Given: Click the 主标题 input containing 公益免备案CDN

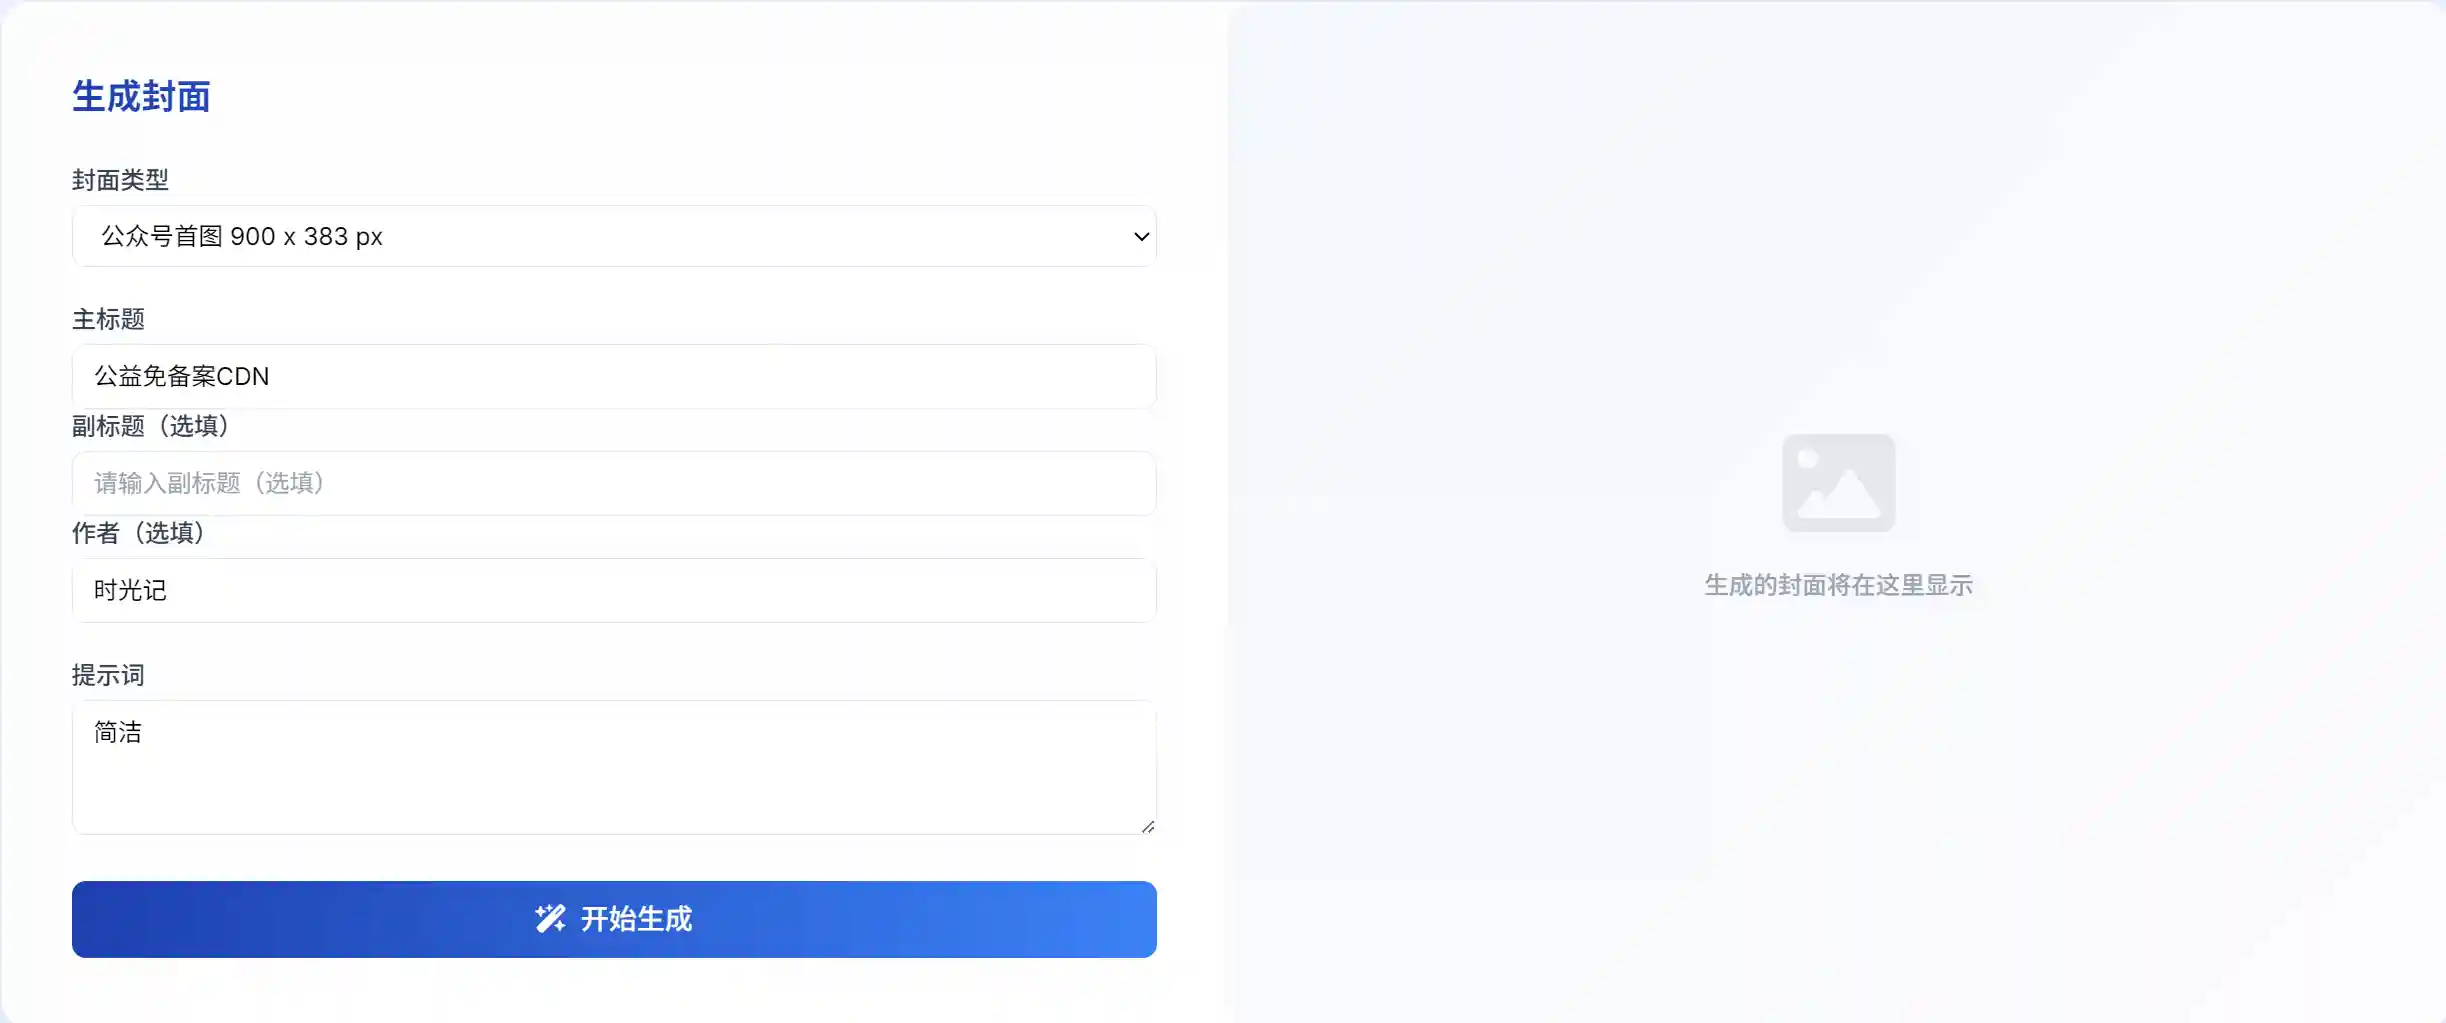Looking at the screenshot, I should click(614, 377).
